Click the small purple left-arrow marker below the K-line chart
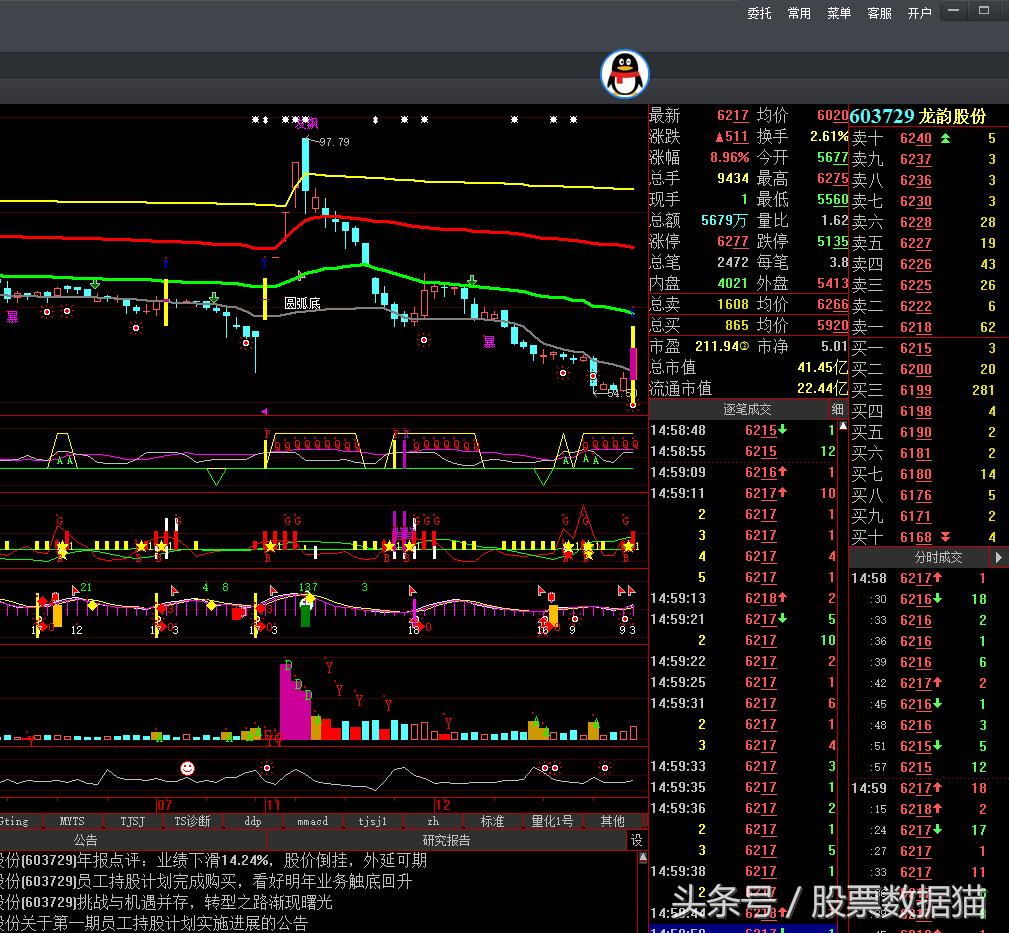Image resolution: width=1009 pixels, height=933 pixels. tap(264, 411)
